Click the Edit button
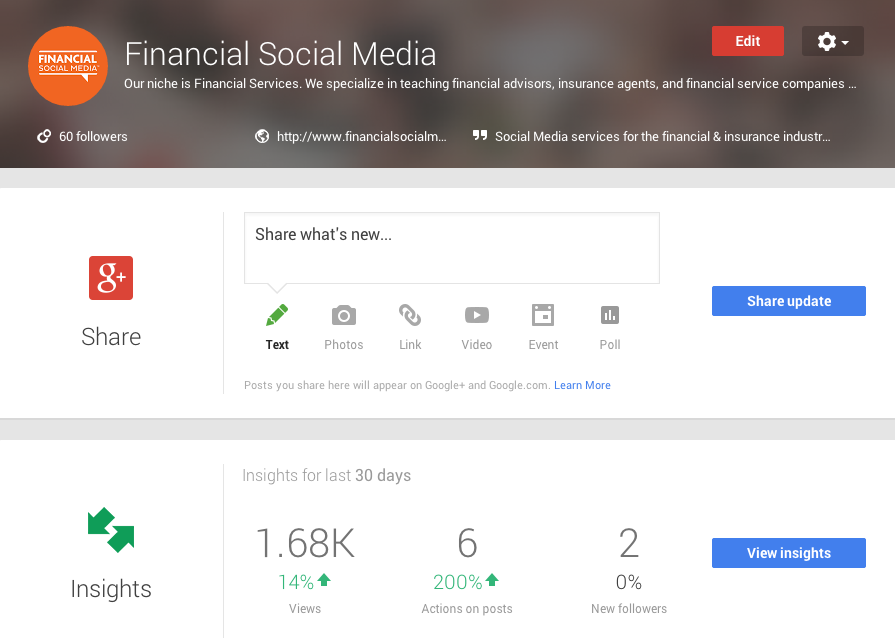This screenshot has width=895, height=638. click(x=747, y=41)
